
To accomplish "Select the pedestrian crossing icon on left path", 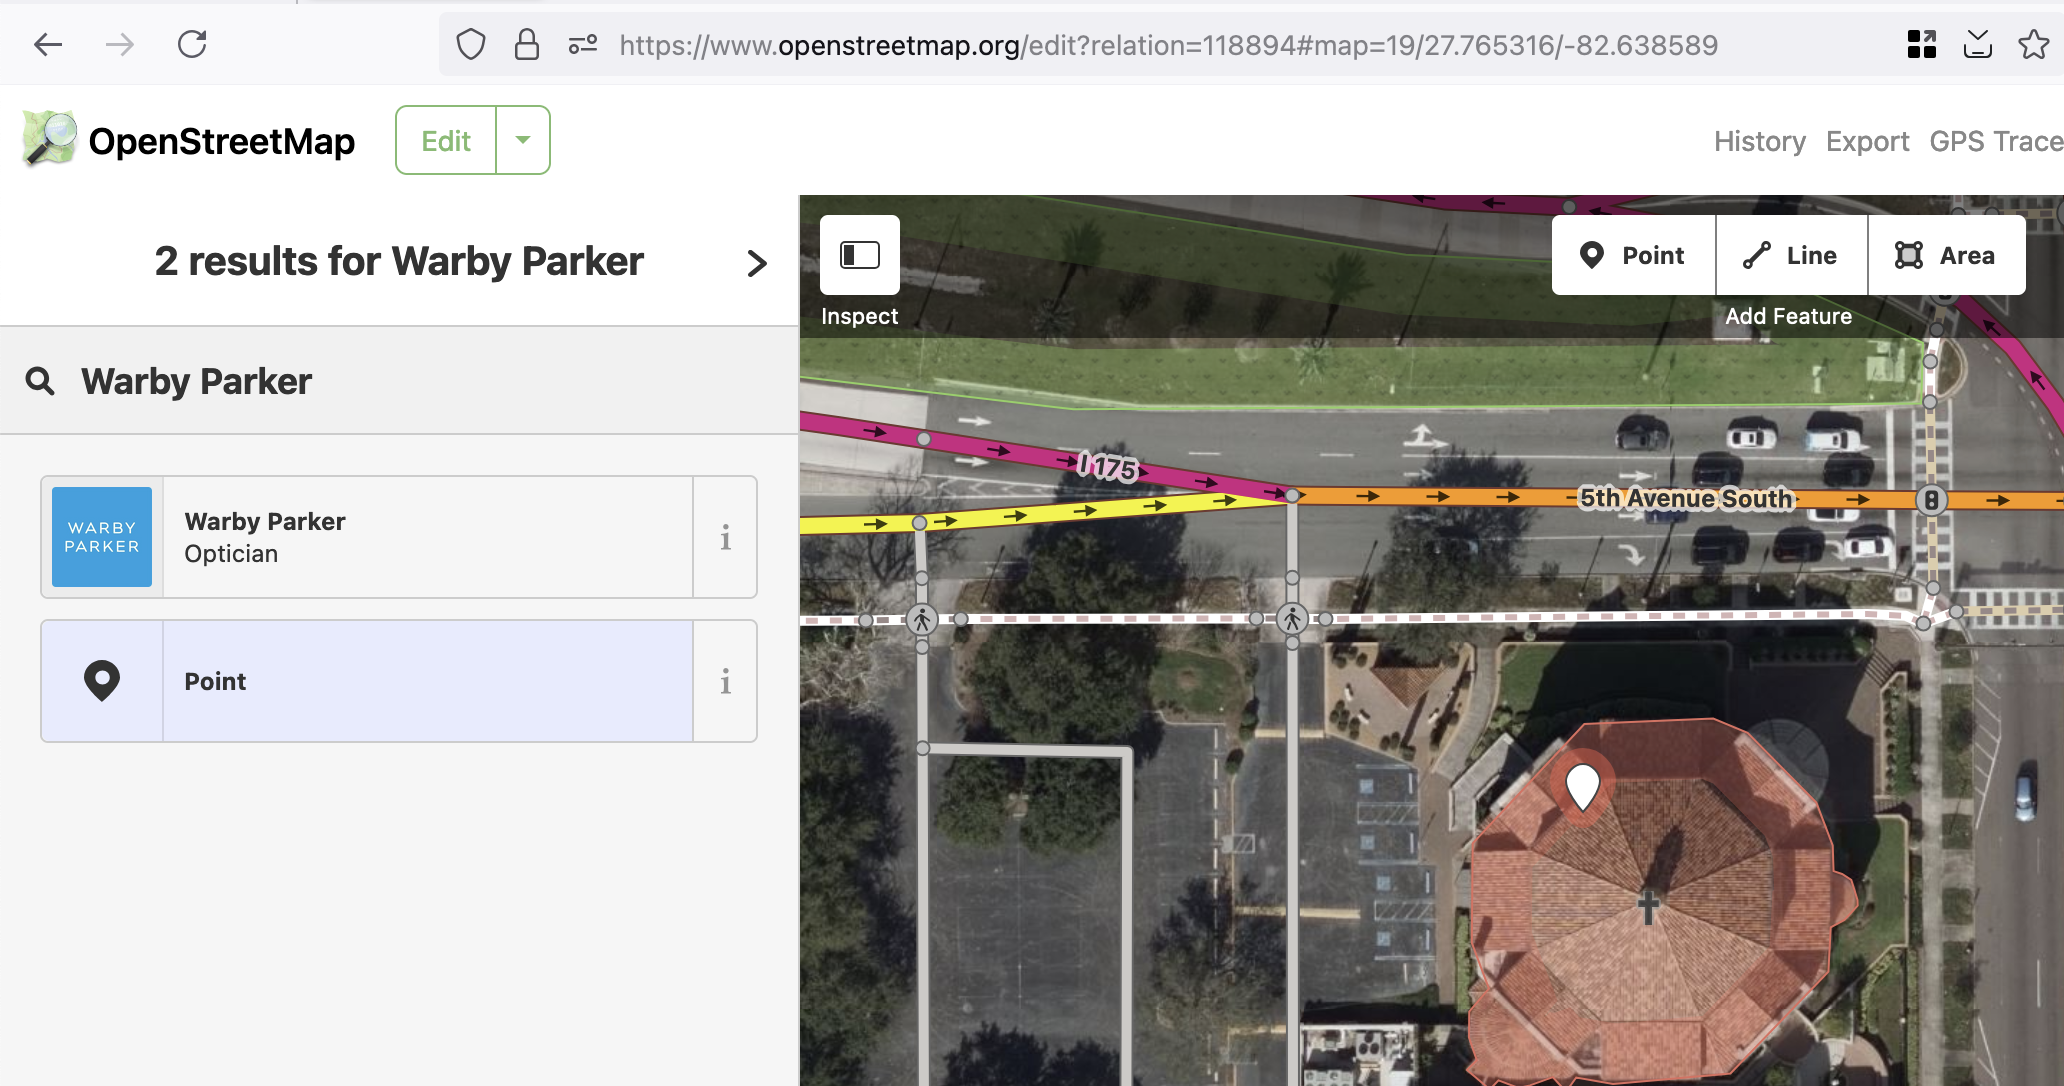I will tap(922, 619).
